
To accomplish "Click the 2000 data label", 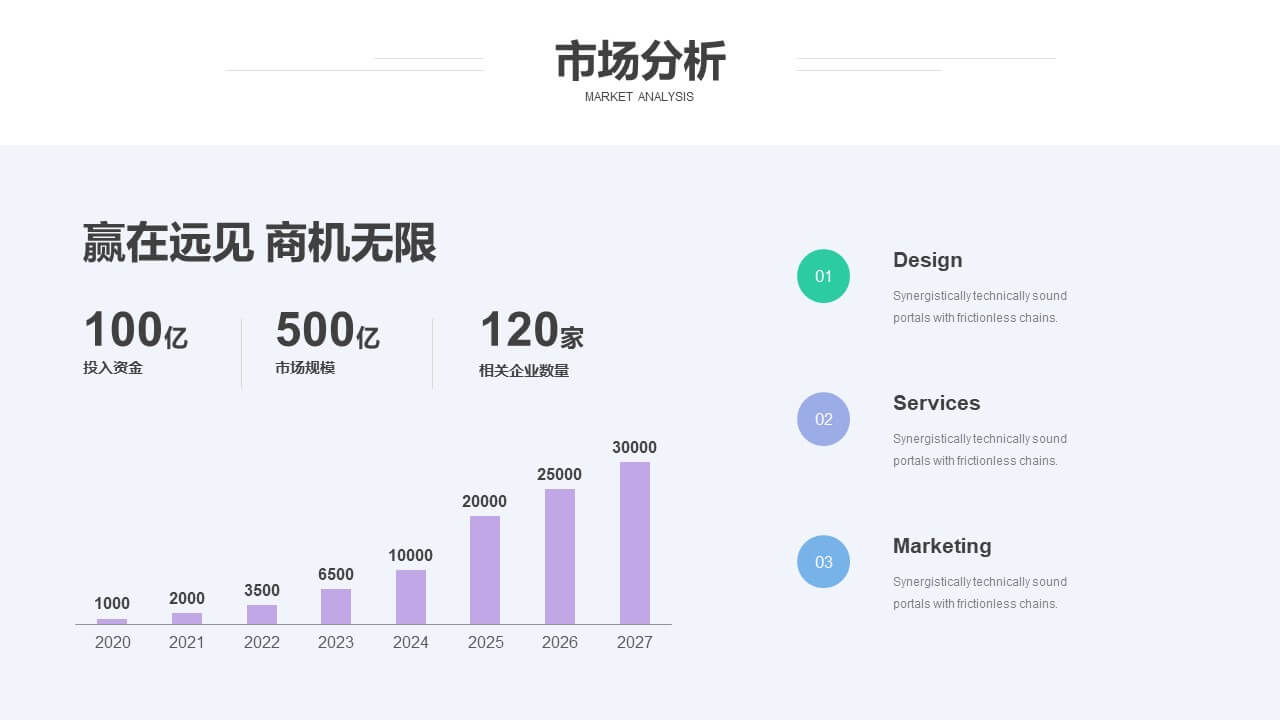I will [187, 598].
